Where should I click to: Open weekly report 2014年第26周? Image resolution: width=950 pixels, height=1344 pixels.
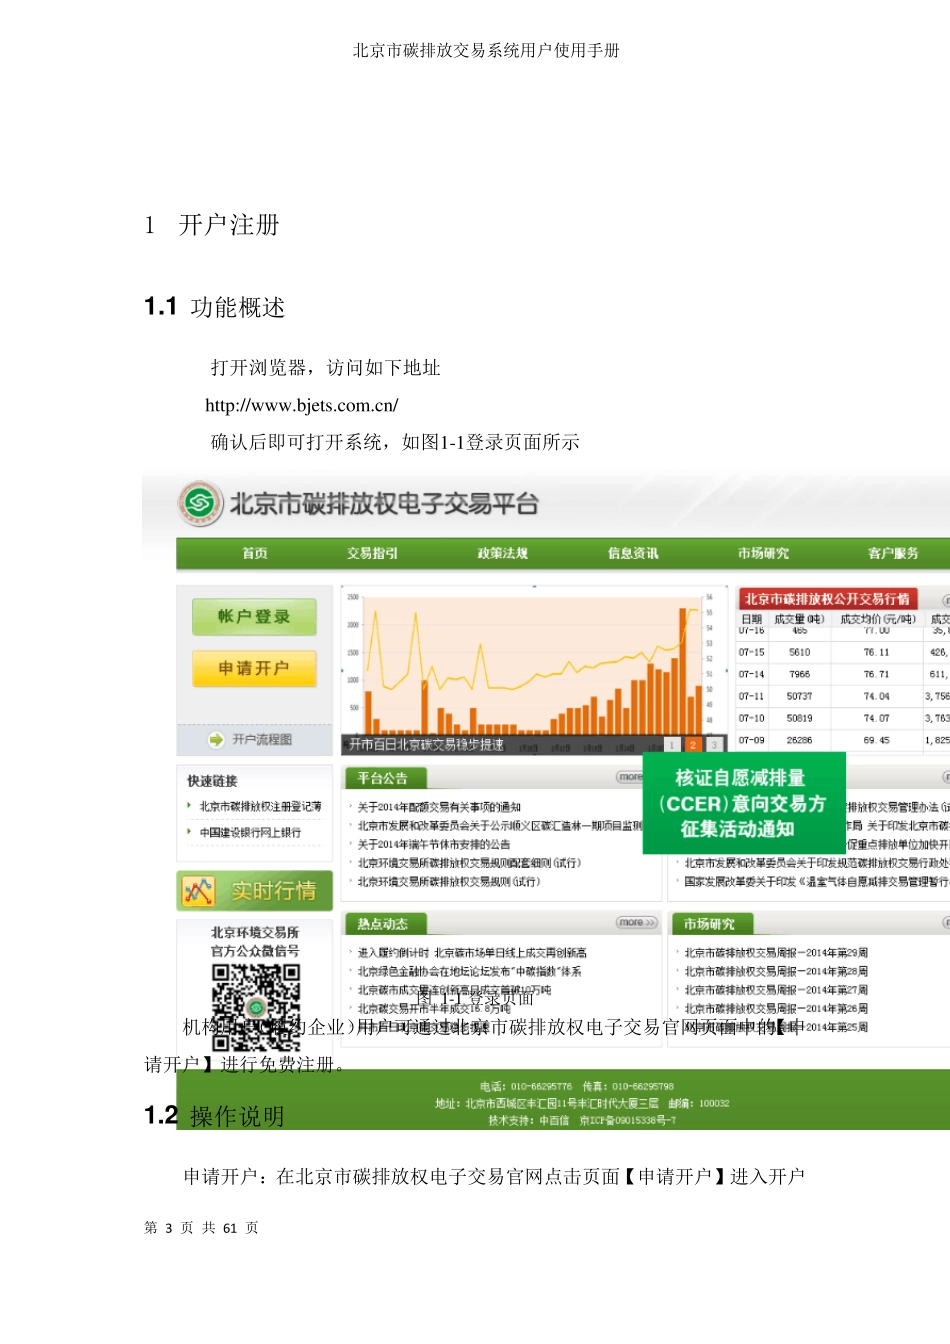776,1009
